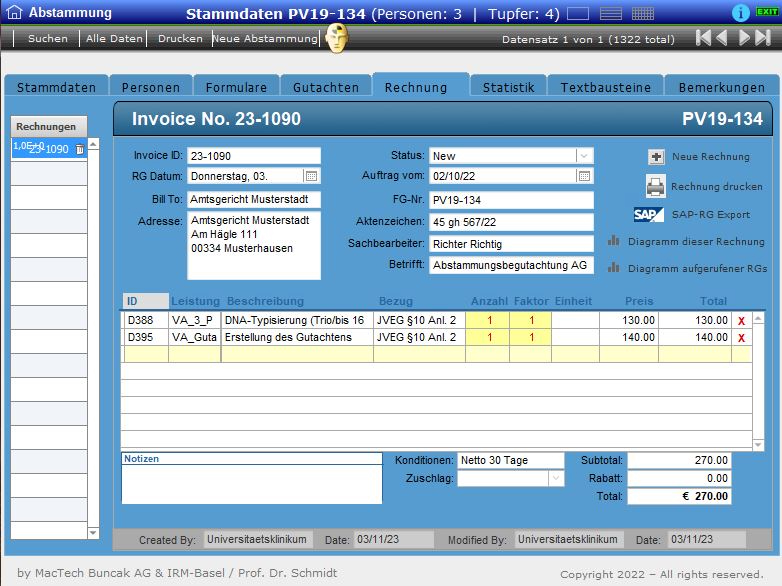Open the Gutachten tab
This screenshot has width=782, height=586.
(326, 87)
